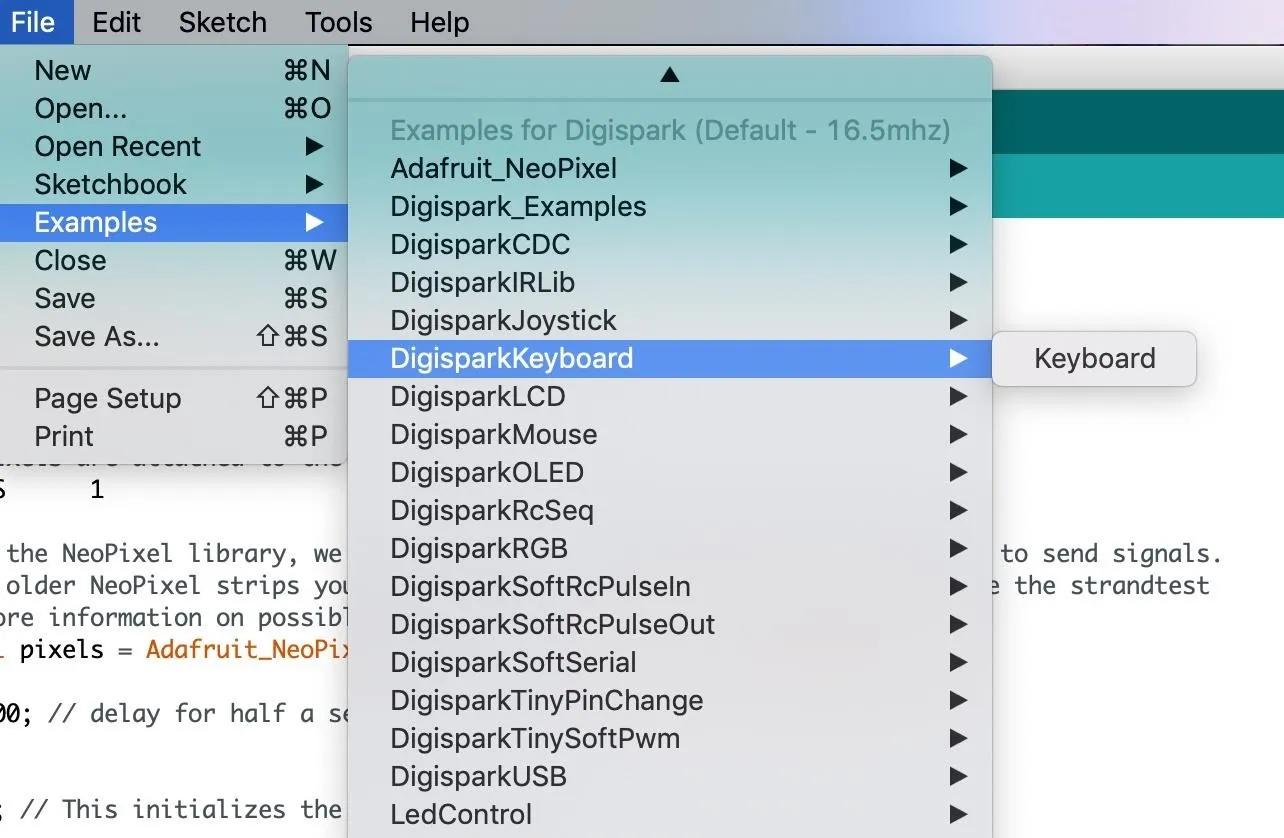
Task: Choose Close in the File menu
Action: pyautogui.click(x=174, y=260)
